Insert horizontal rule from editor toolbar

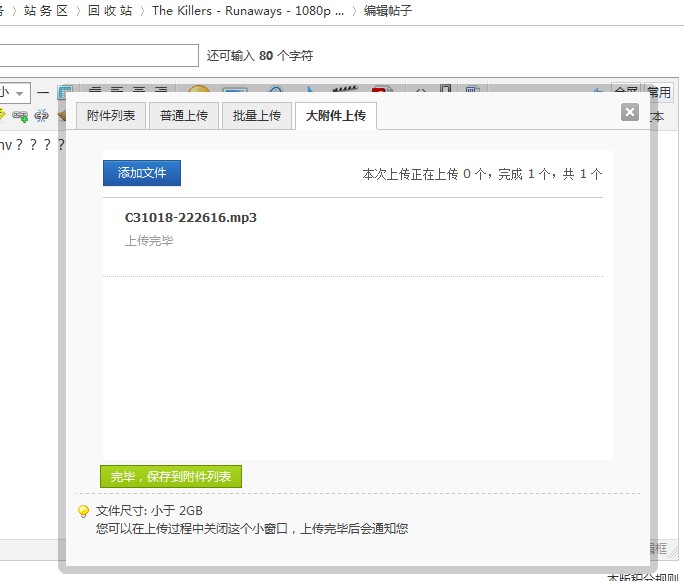(x=43, y=92)
